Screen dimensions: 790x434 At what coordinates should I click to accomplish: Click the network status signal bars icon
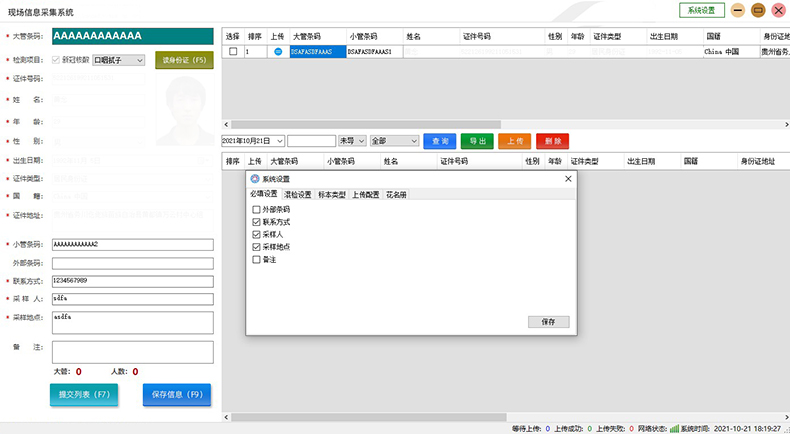[x=675, y=428]
